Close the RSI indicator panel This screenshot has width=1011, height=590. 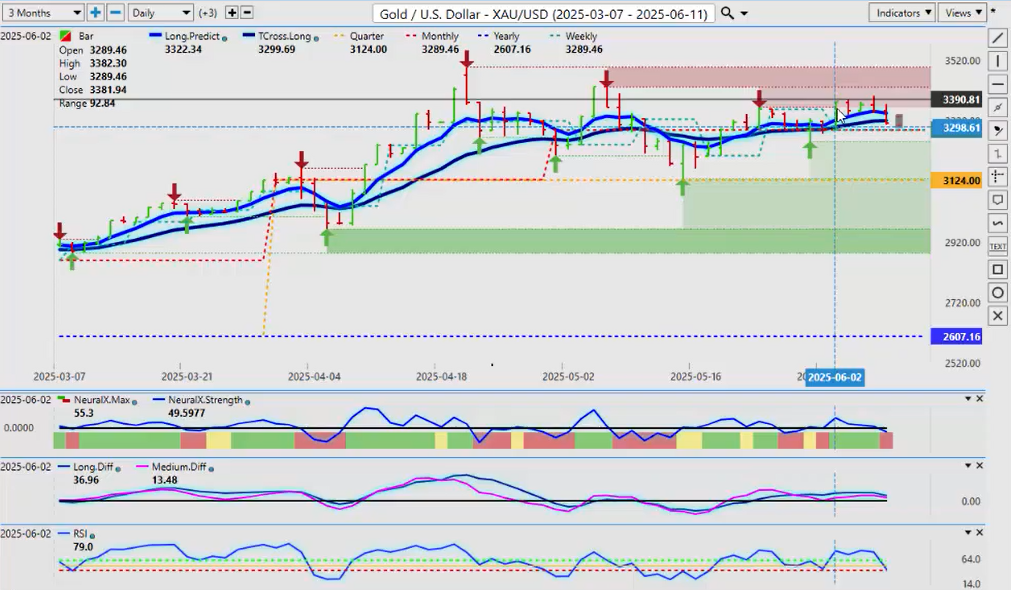pyautogui.click(x=979, y=533)
